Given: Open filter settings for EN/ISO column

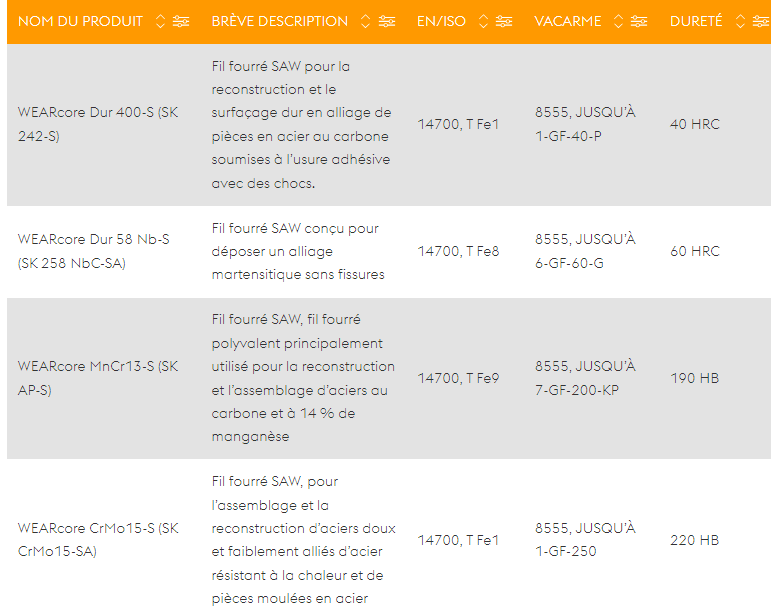Looking at the screenshot, I should 504,21.
